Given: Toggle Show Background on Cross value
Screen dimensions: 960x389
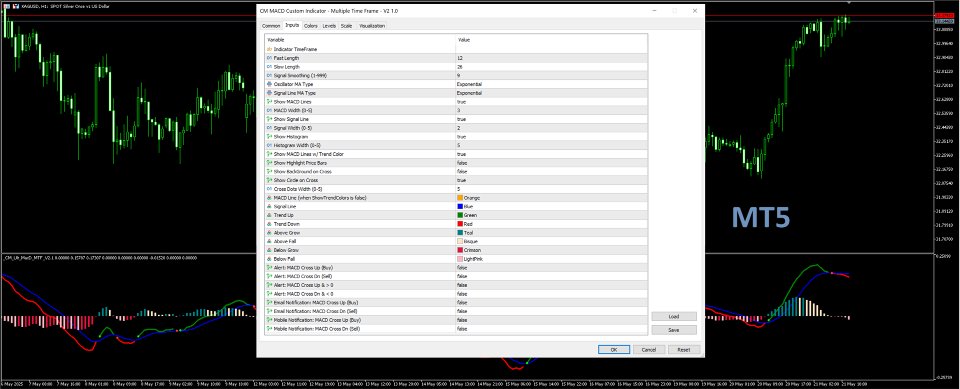Looking at the screenshot, I should [551, 172].
